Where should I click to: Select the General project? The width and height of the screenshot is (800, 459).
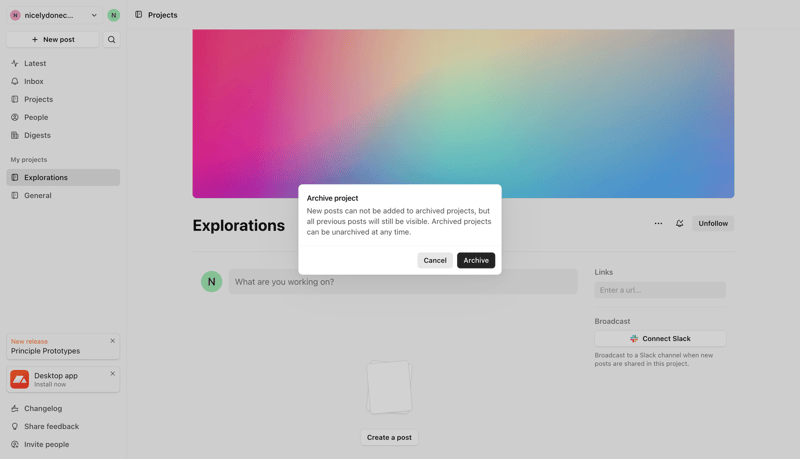click(x=38, y=196)
